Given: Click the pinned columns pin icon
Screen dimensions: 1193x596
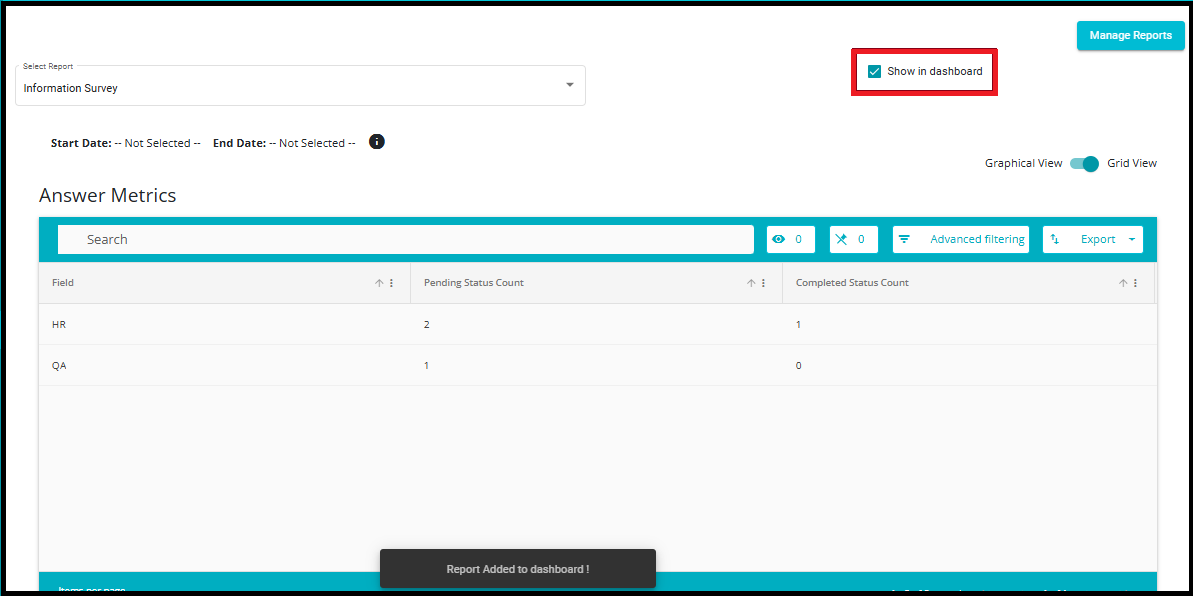Looking at the screenshot, I should coord(841,239).
